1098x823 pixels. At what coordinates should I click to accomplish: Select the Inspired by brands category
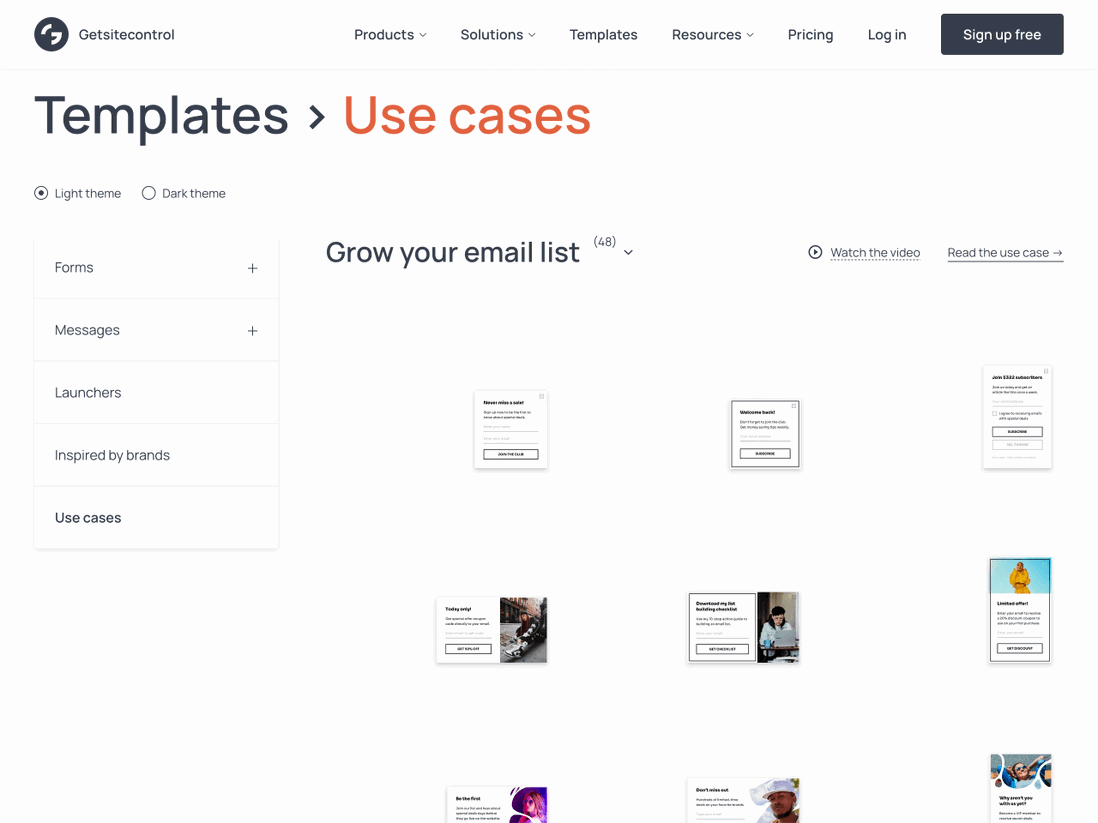tap(112, 454)
